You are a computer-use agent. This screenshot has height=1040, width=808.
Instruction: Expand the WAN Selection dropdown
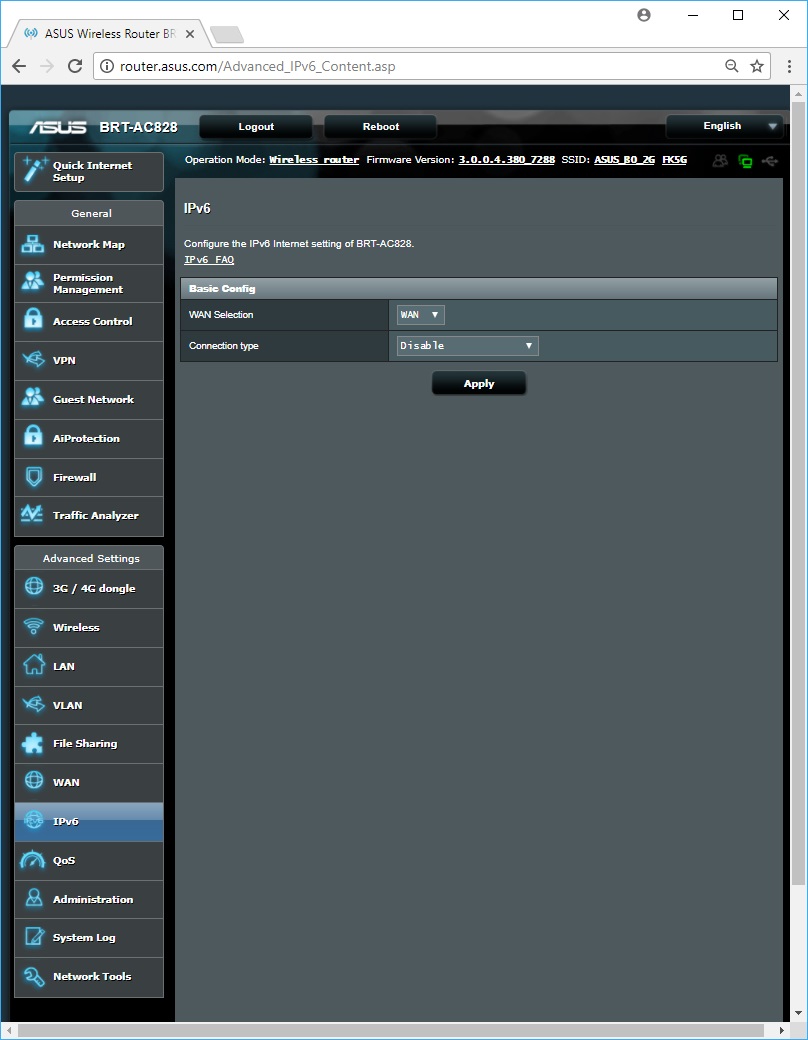click(420, 315)
